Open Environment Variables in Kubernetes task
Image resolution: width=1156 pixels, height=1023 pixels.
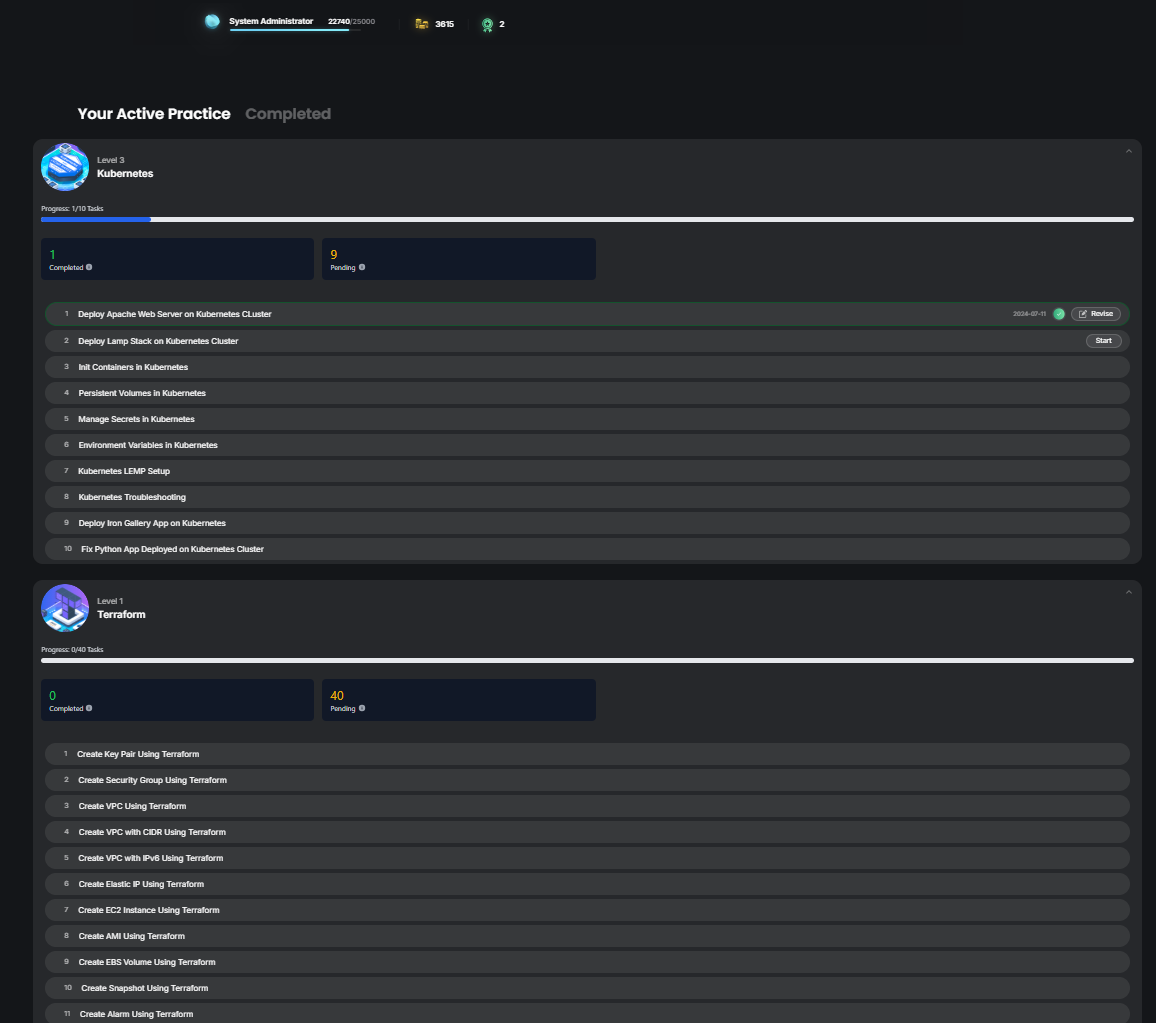pos(587,445)
